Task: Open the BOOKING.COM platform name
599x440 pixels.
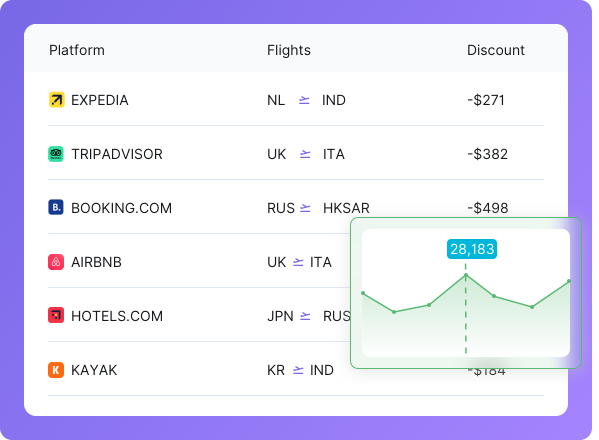Action: point(121,208)
